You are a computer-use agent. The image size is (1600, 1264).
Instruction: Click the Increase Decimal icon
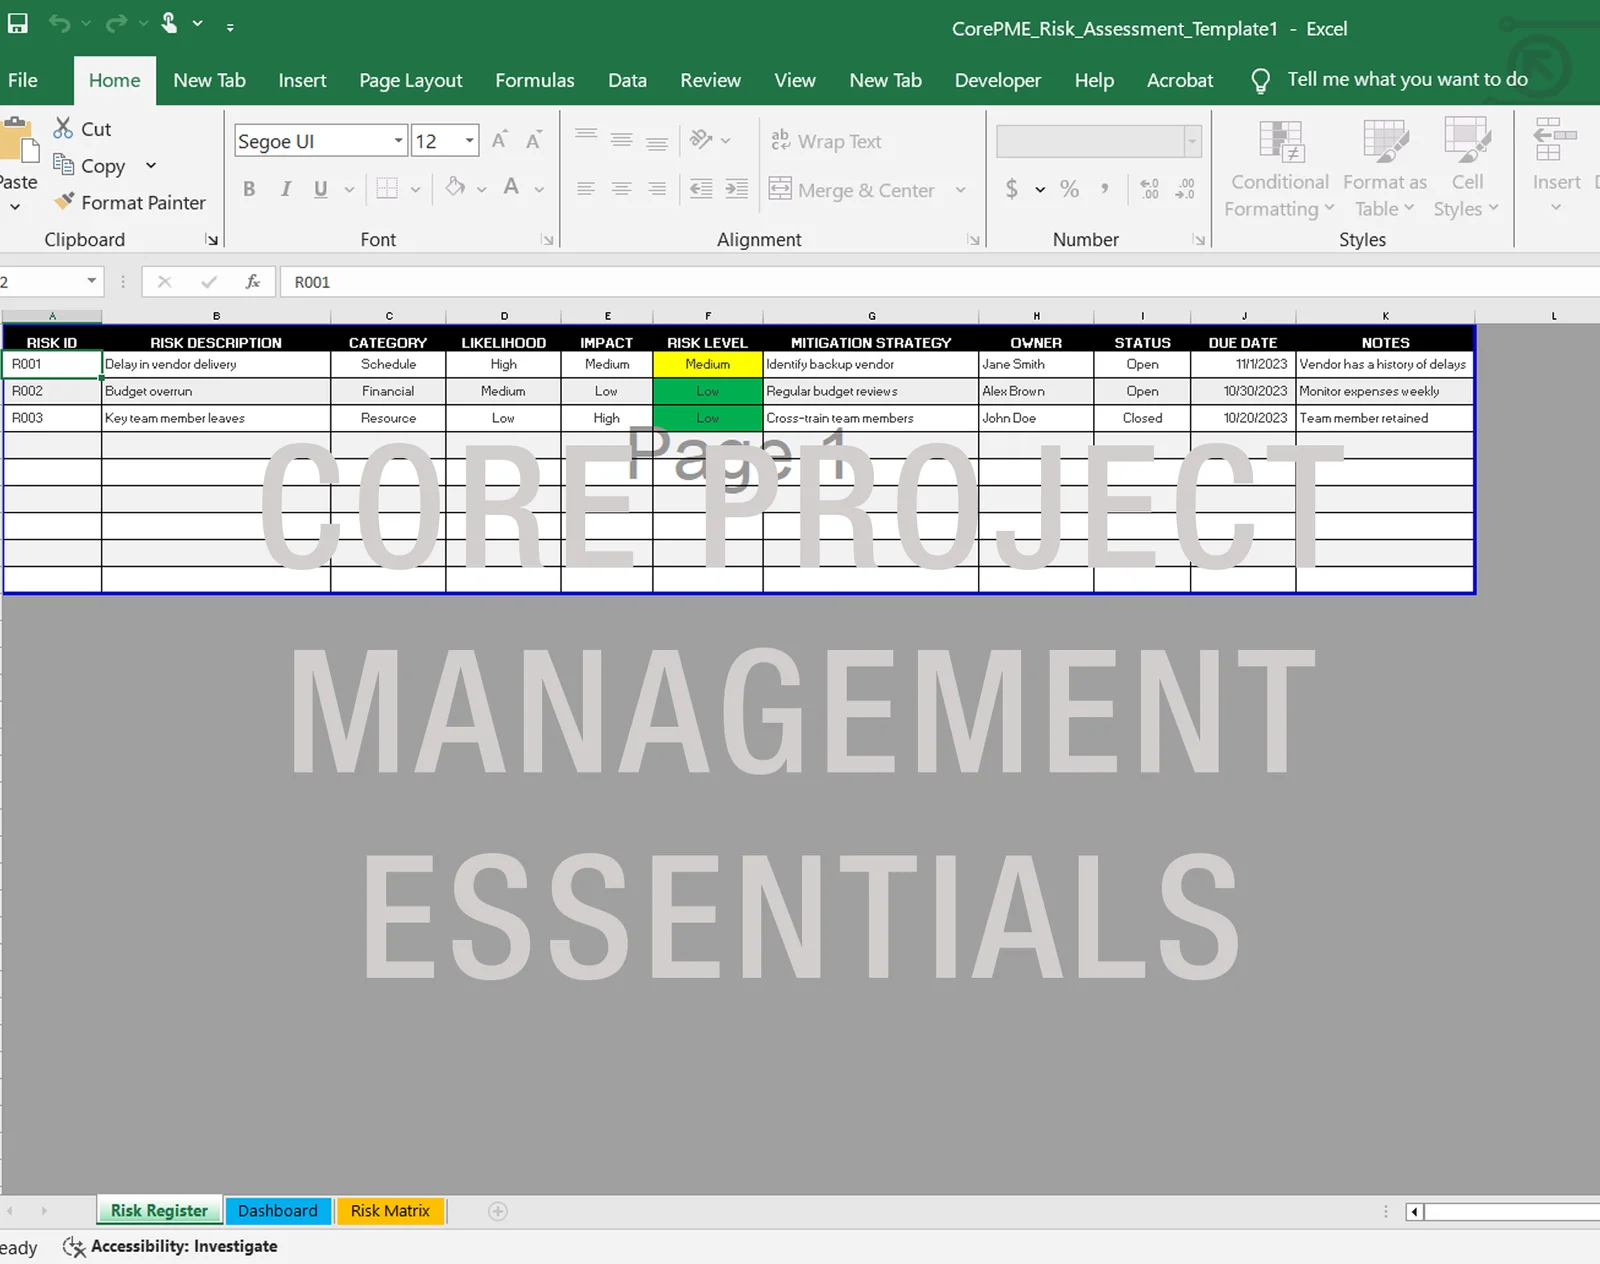point(1148,189)
